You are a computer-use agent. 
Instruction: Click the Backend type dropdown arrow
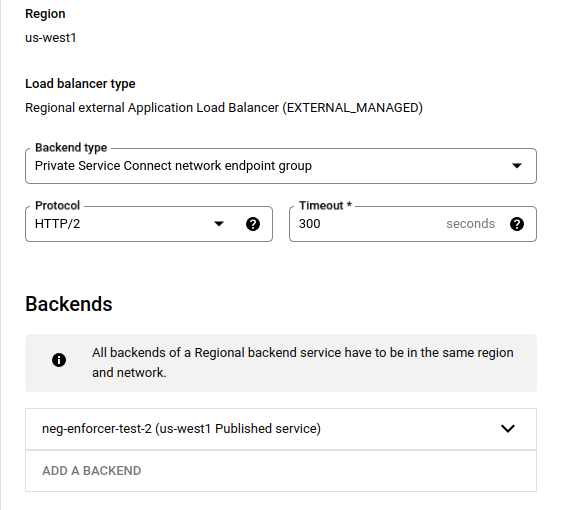[x=517, y=166]
